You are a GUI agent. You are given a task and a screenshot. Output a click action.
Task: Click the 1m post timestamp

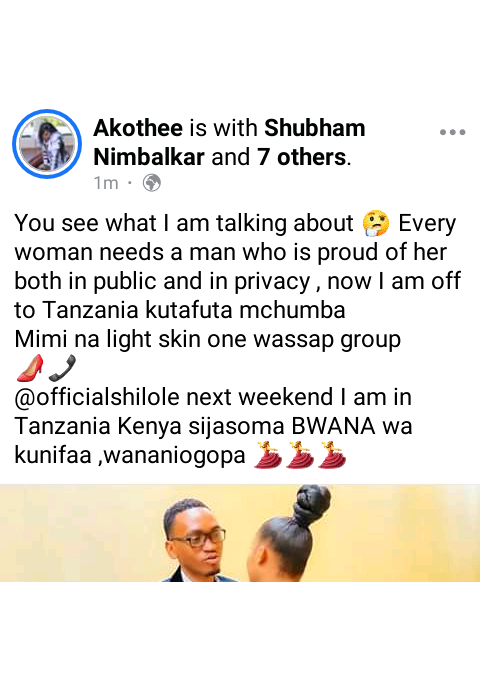pyautogui.click(x=106, y=183)
